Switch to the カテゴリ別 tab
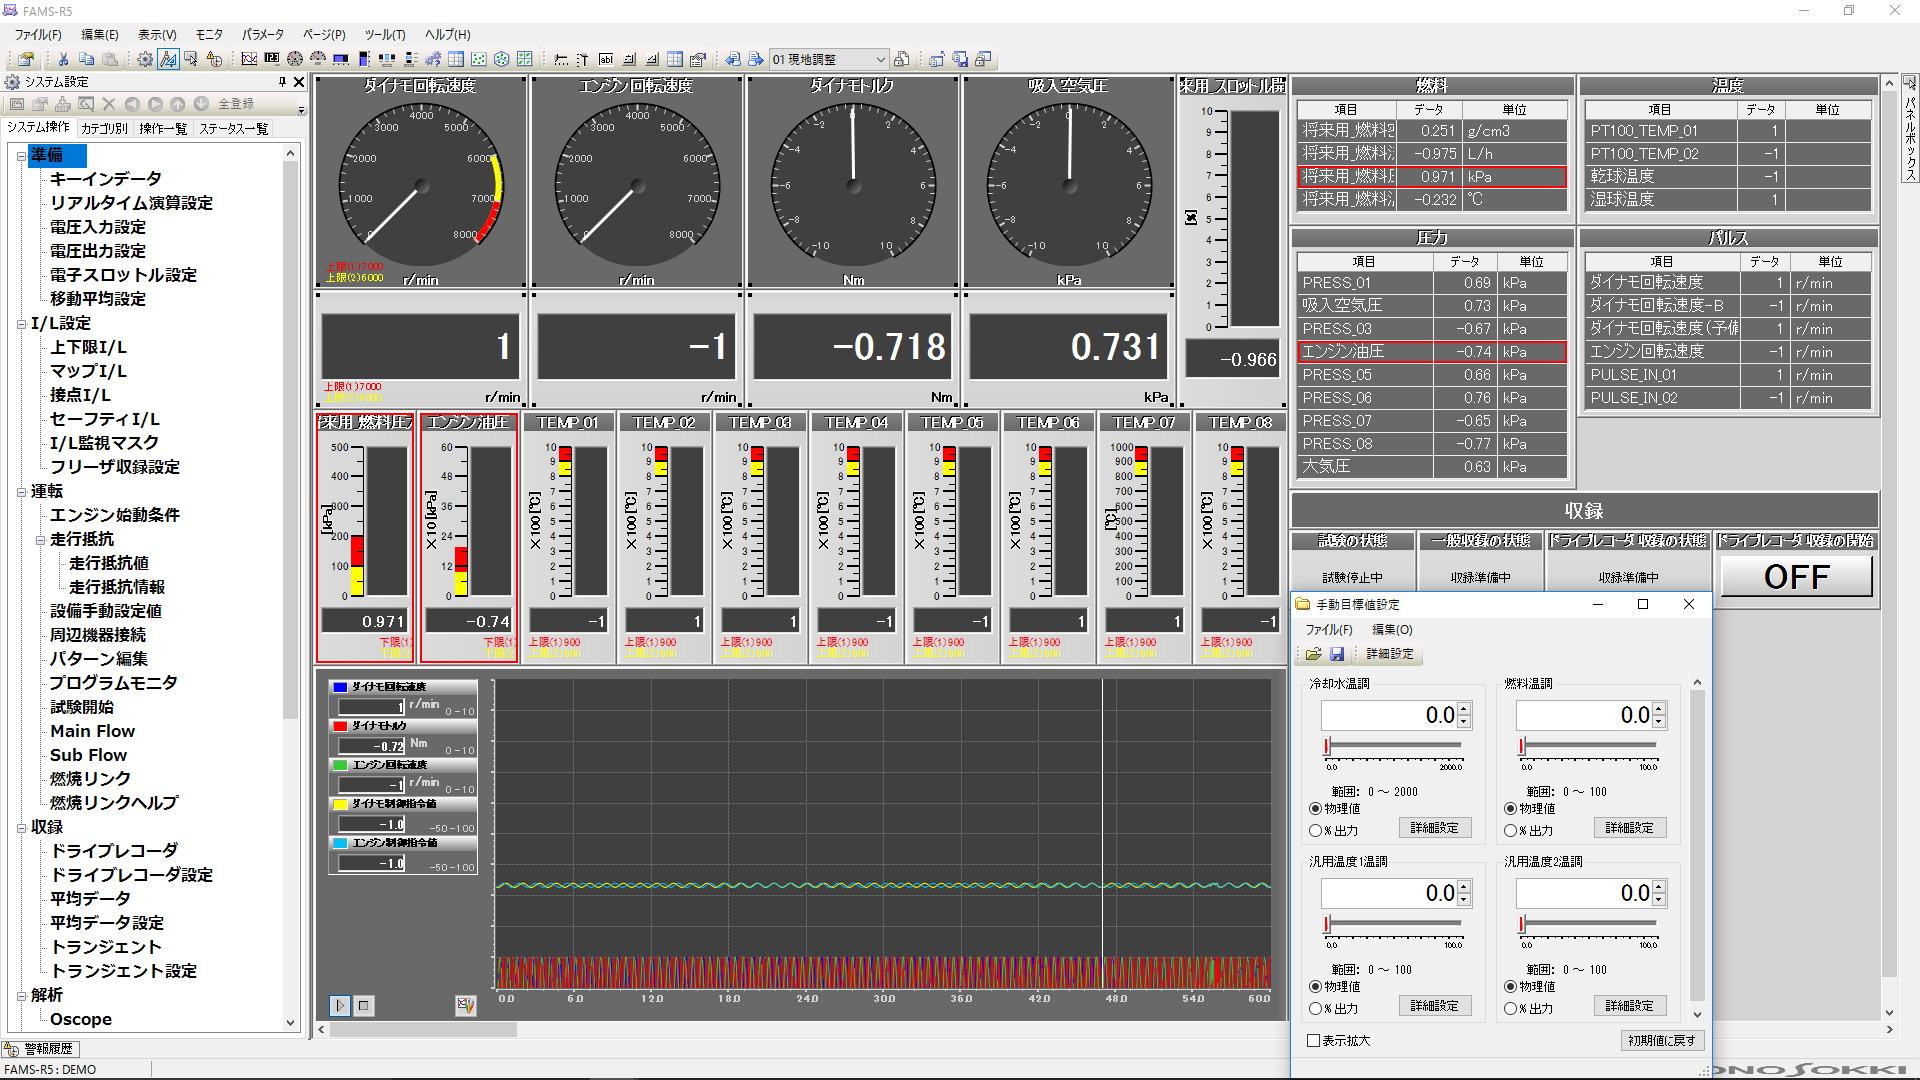This screenshot has width=1920, height=1080. pos(105,129)
